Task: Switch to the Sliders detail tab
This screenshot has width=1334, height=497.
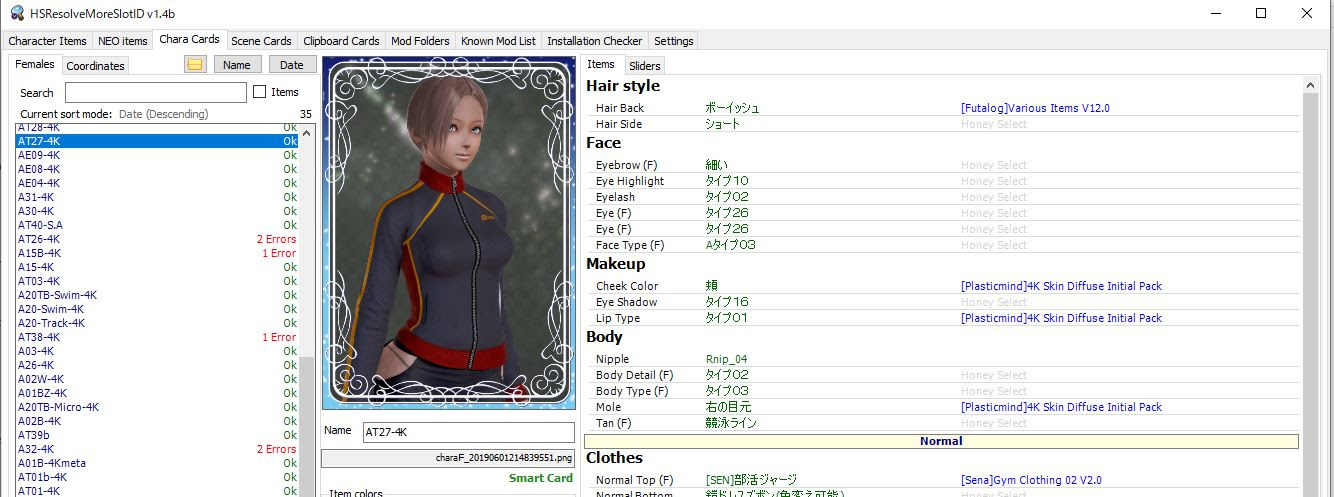Action: point(645,66)
